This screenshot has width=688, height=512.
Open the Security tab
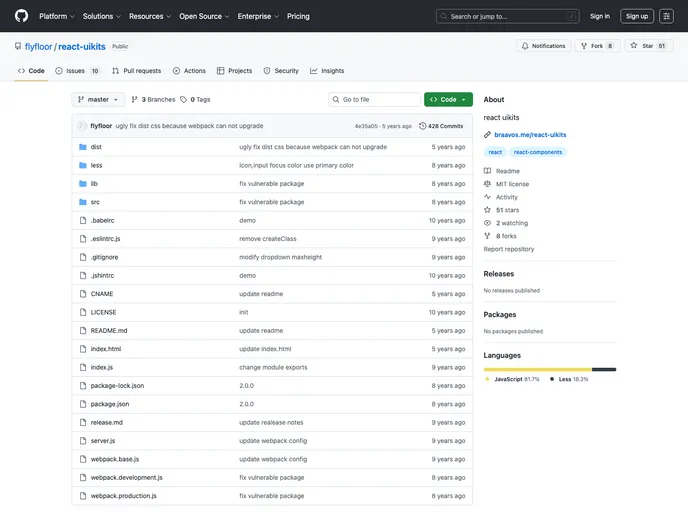(x=281, y=71)
